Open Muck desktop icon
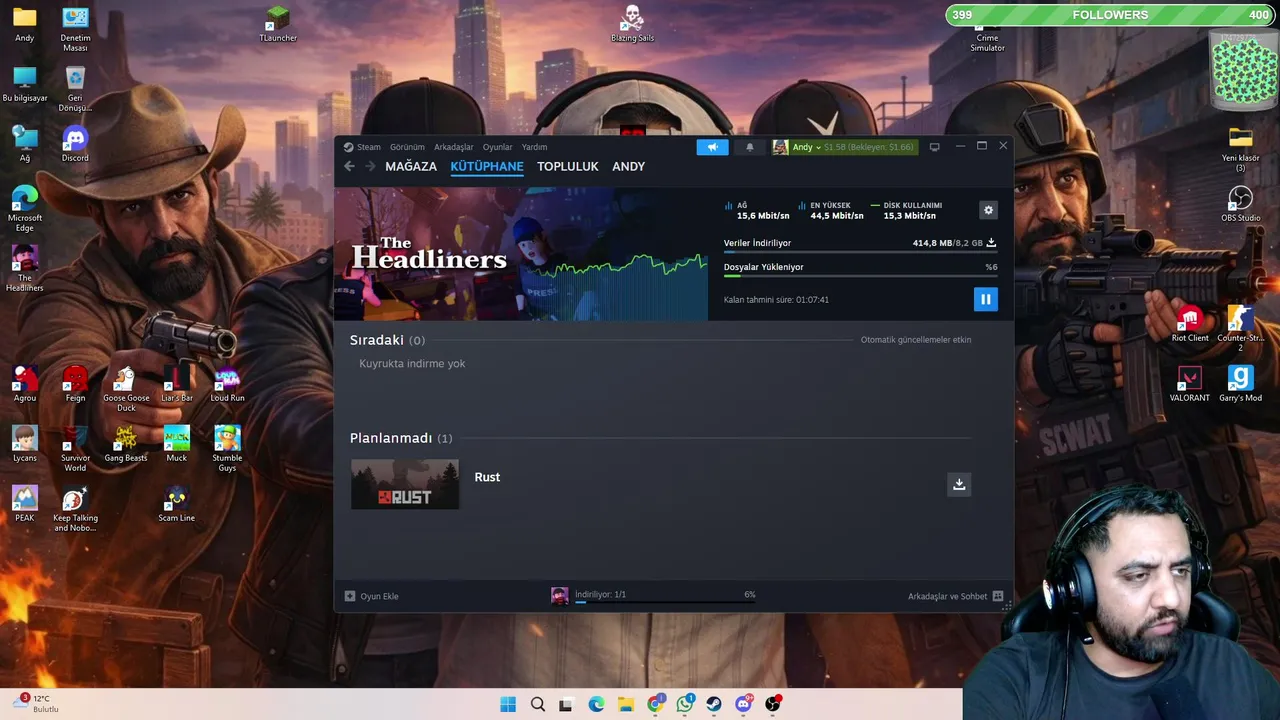This screenshot has width=1280, height=720. (x=177, y=443)
